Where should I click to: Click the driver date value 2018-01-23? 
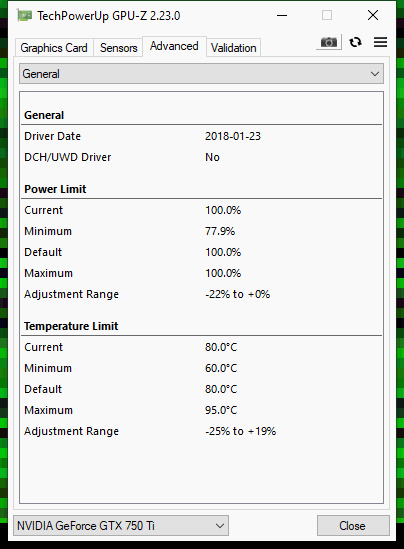[233, 136]
